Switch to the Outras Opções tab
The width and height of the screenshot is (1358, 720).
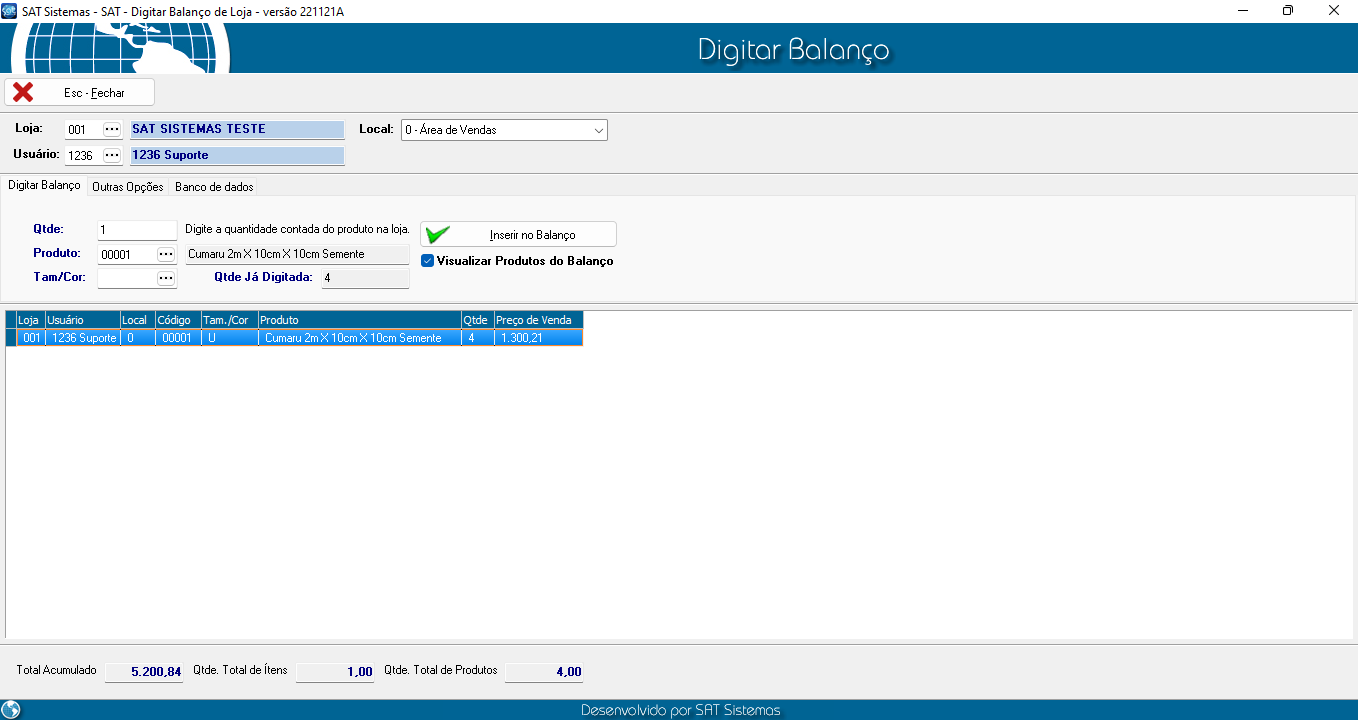(x=127, y=187)
